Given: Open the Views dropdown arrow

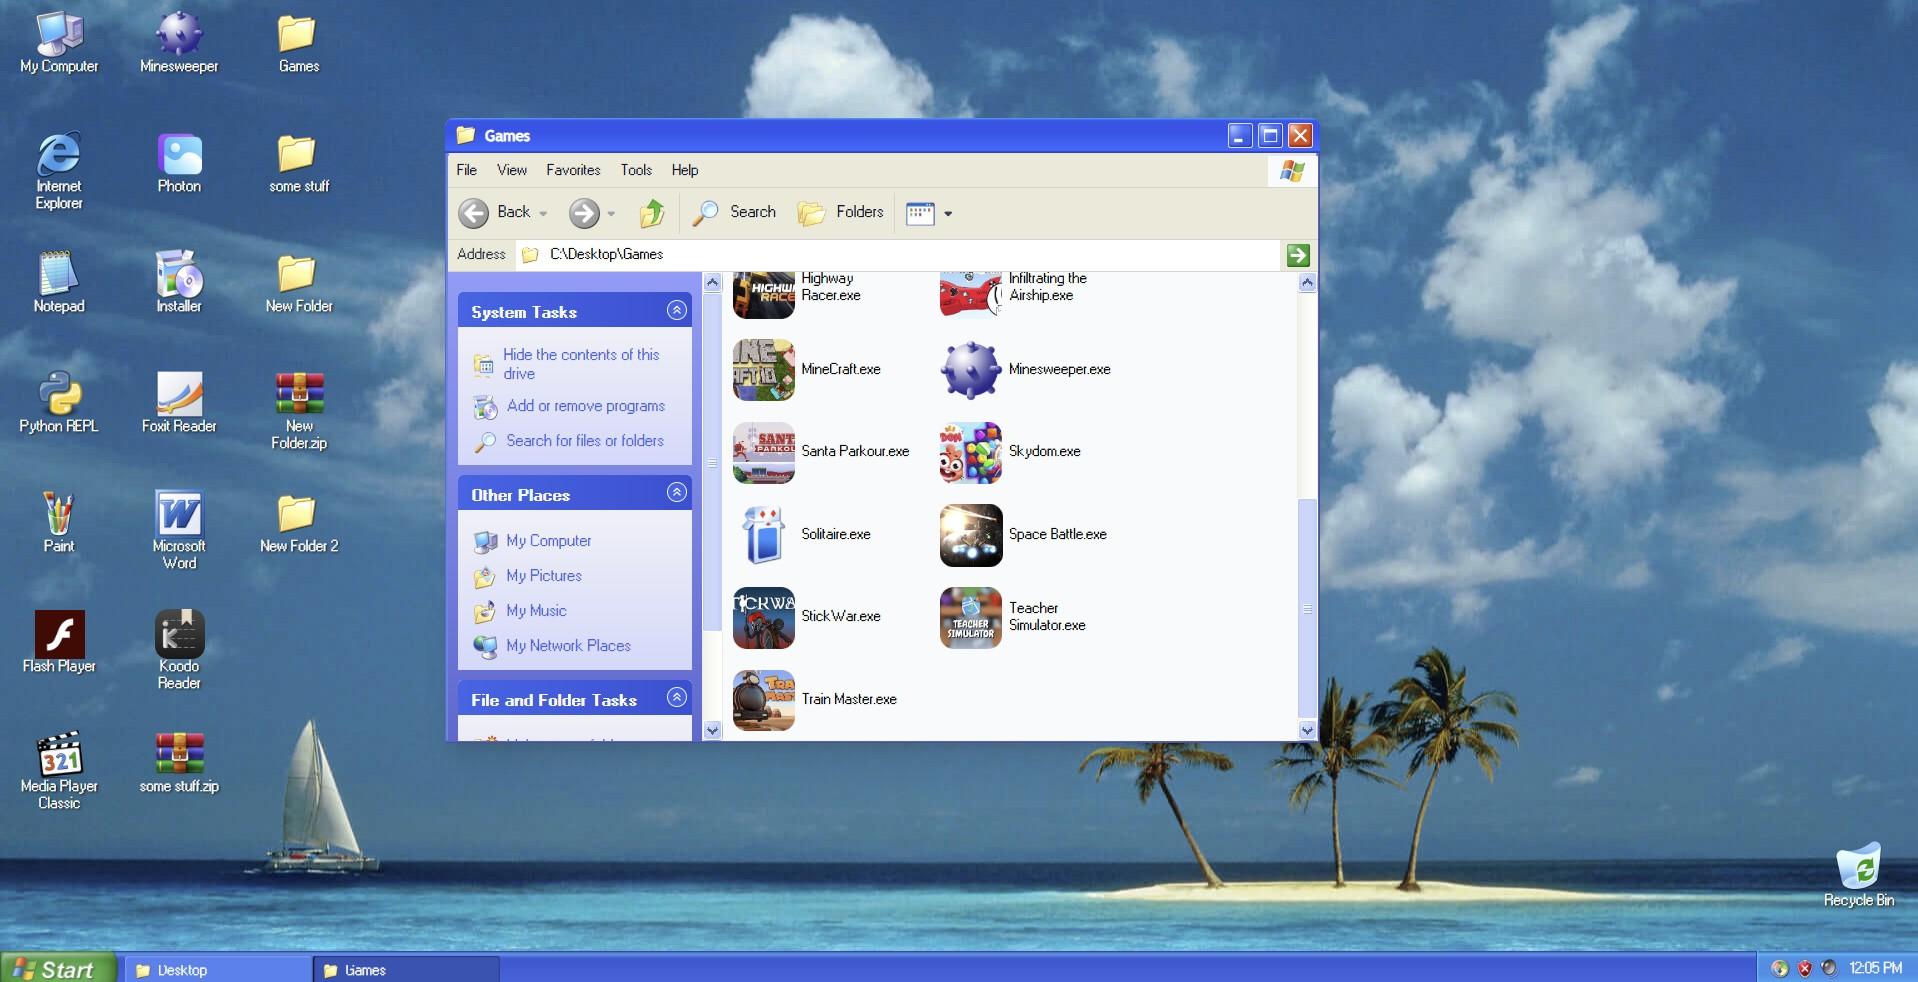Looking at the screenshot, I should click(x=948, y=213).
